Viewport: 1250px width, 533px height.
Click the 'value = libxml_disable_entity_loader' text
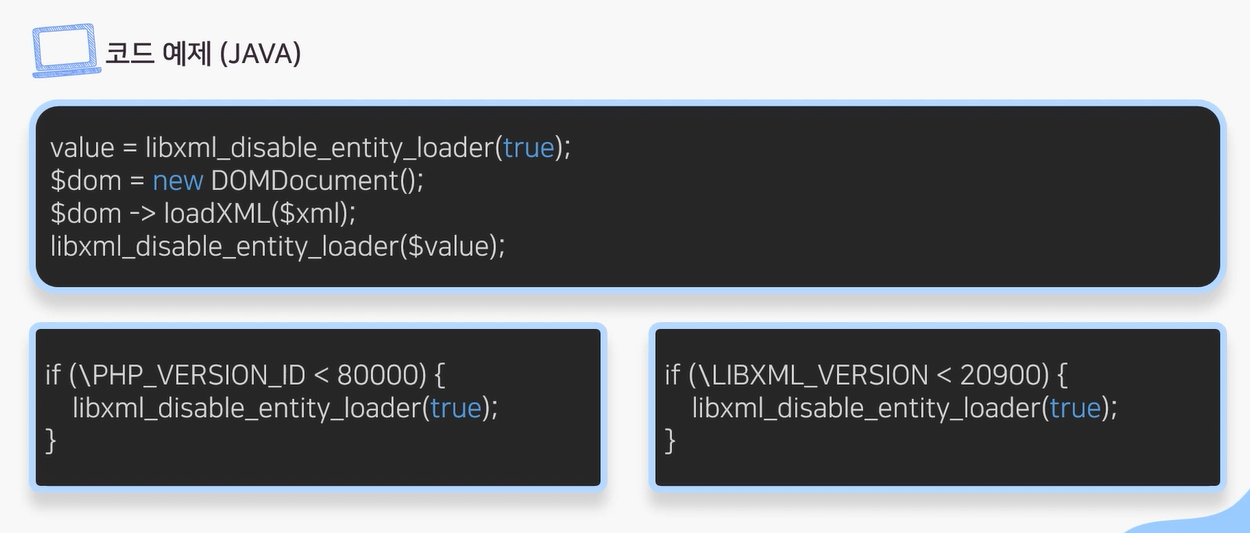click(272, 148)
